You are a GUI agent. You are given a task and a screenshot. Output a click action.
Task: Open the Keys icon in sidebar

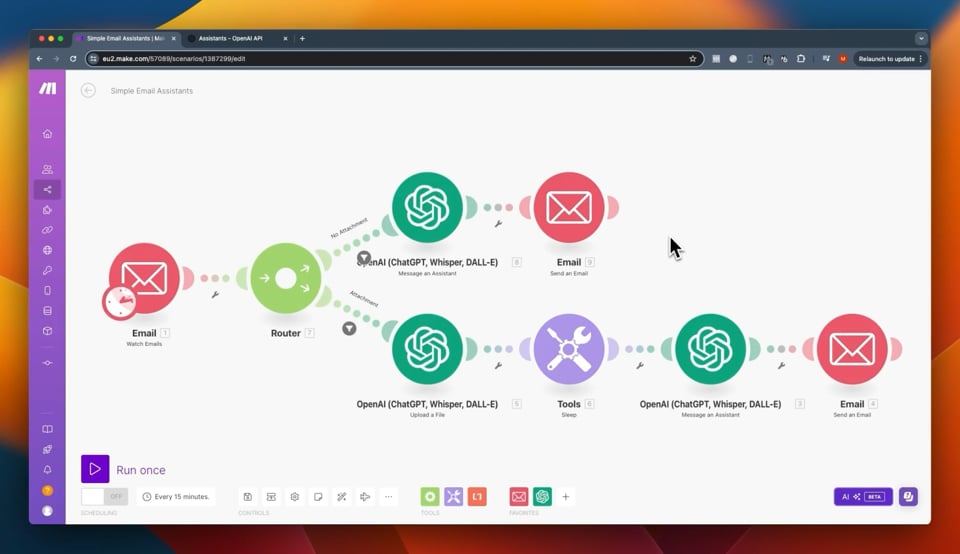(x=47, y=271)
